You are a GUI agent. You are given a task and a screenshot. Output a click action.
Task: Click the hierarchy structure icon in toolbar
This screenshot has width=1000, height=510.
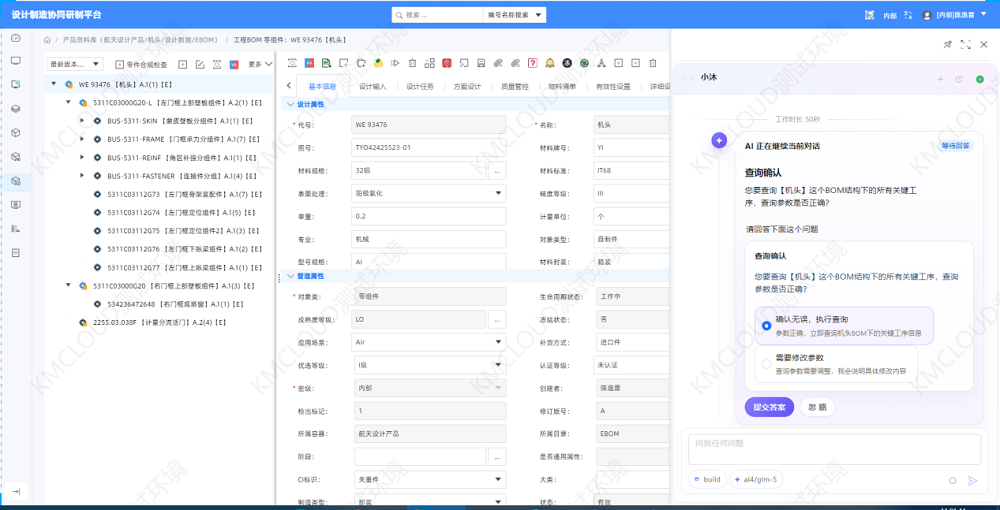click(601, 63)
